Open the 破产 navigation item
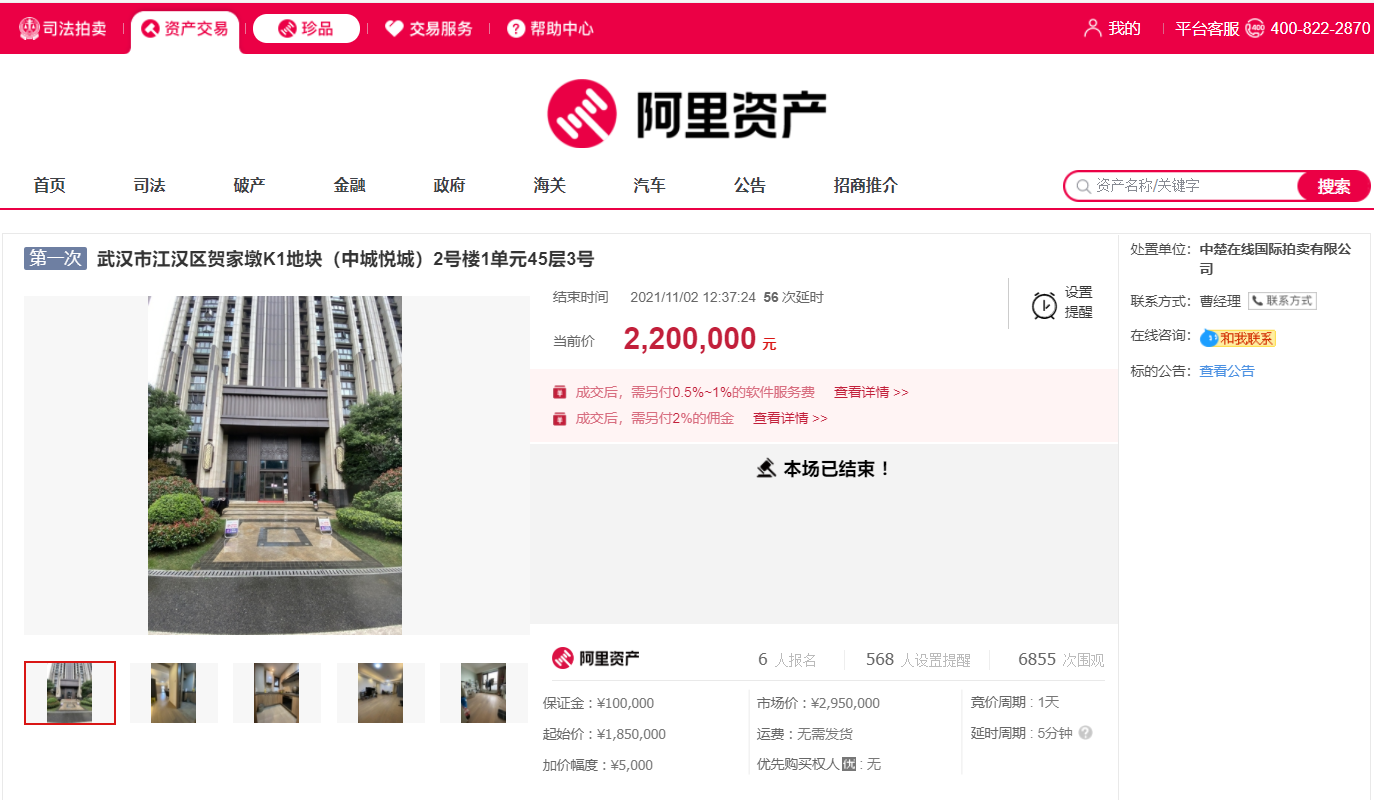The height and width of the screenshot is (800, 1374). coord(249,185)
